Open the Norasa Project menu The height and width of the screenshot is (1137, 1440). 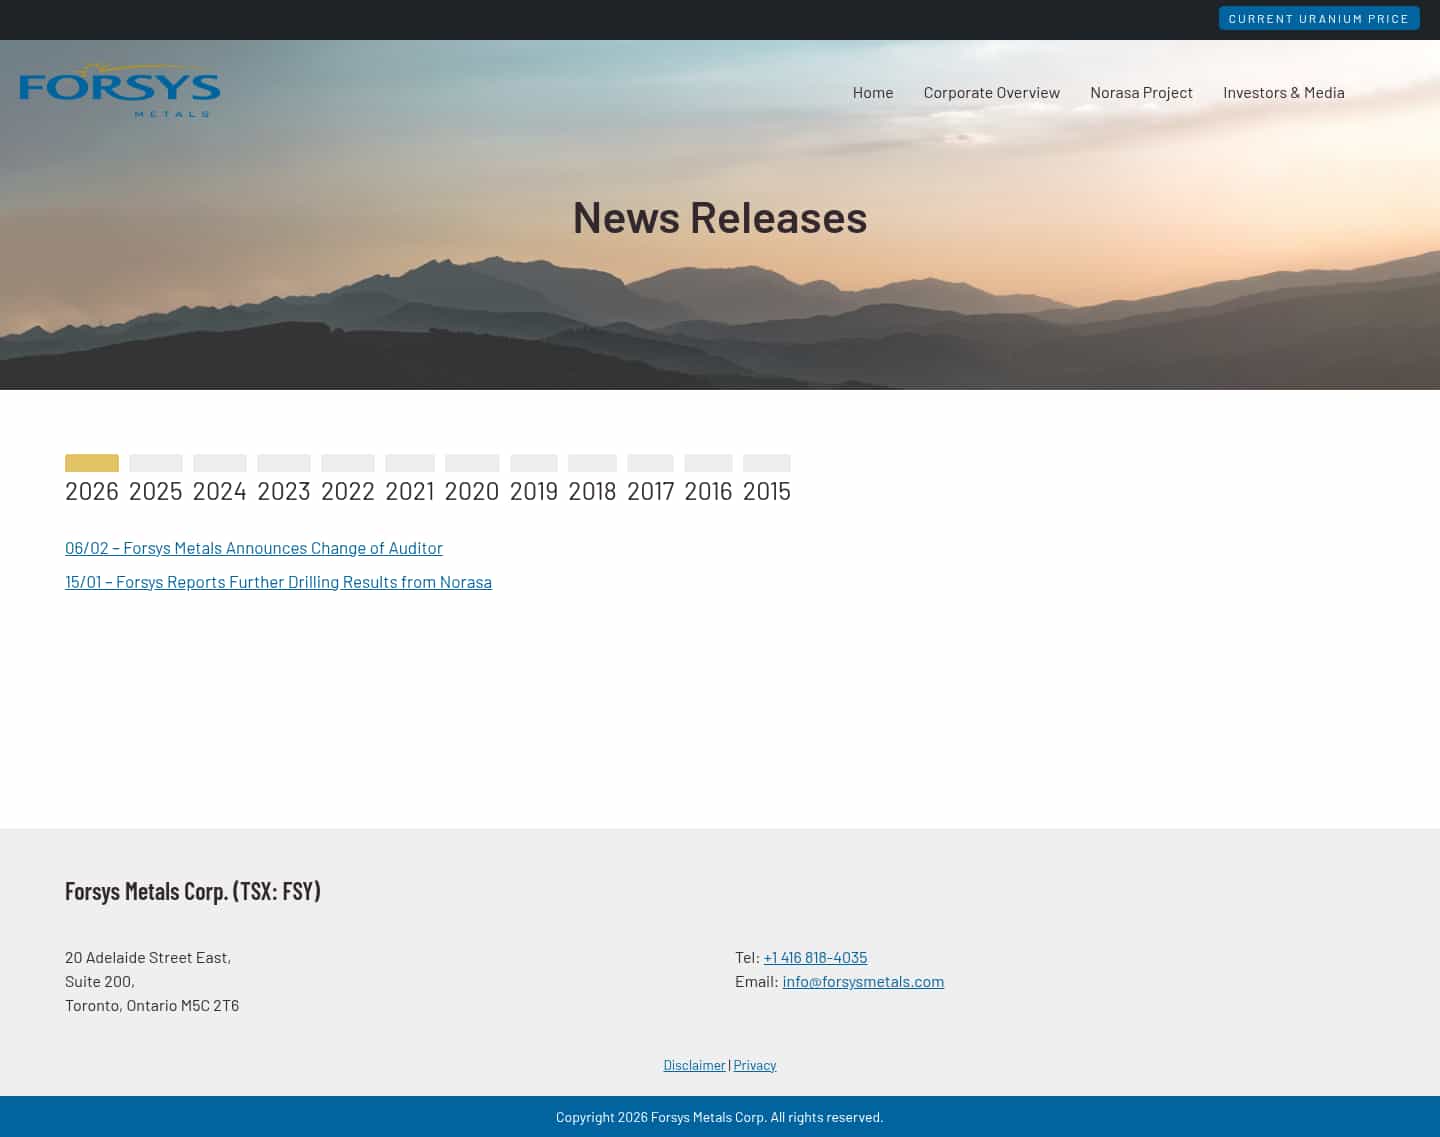tap(1141, 92)
